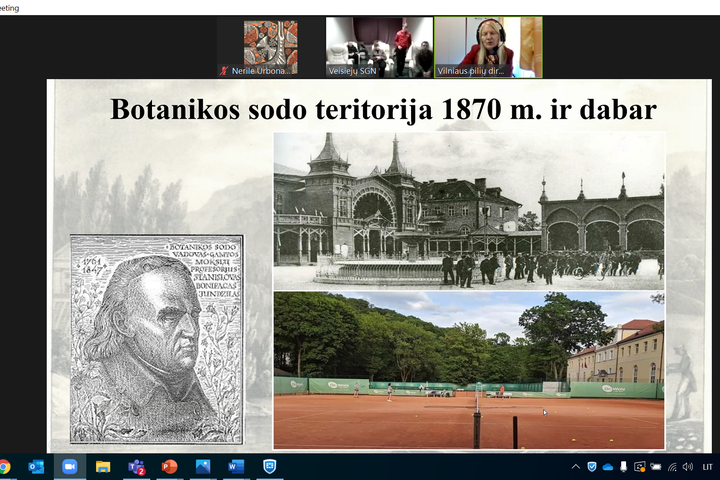Screen dimensions: 720x480
Task: Select the Vilniaus pilių dir... speaker tile
Action: click(x=488, y=47)
